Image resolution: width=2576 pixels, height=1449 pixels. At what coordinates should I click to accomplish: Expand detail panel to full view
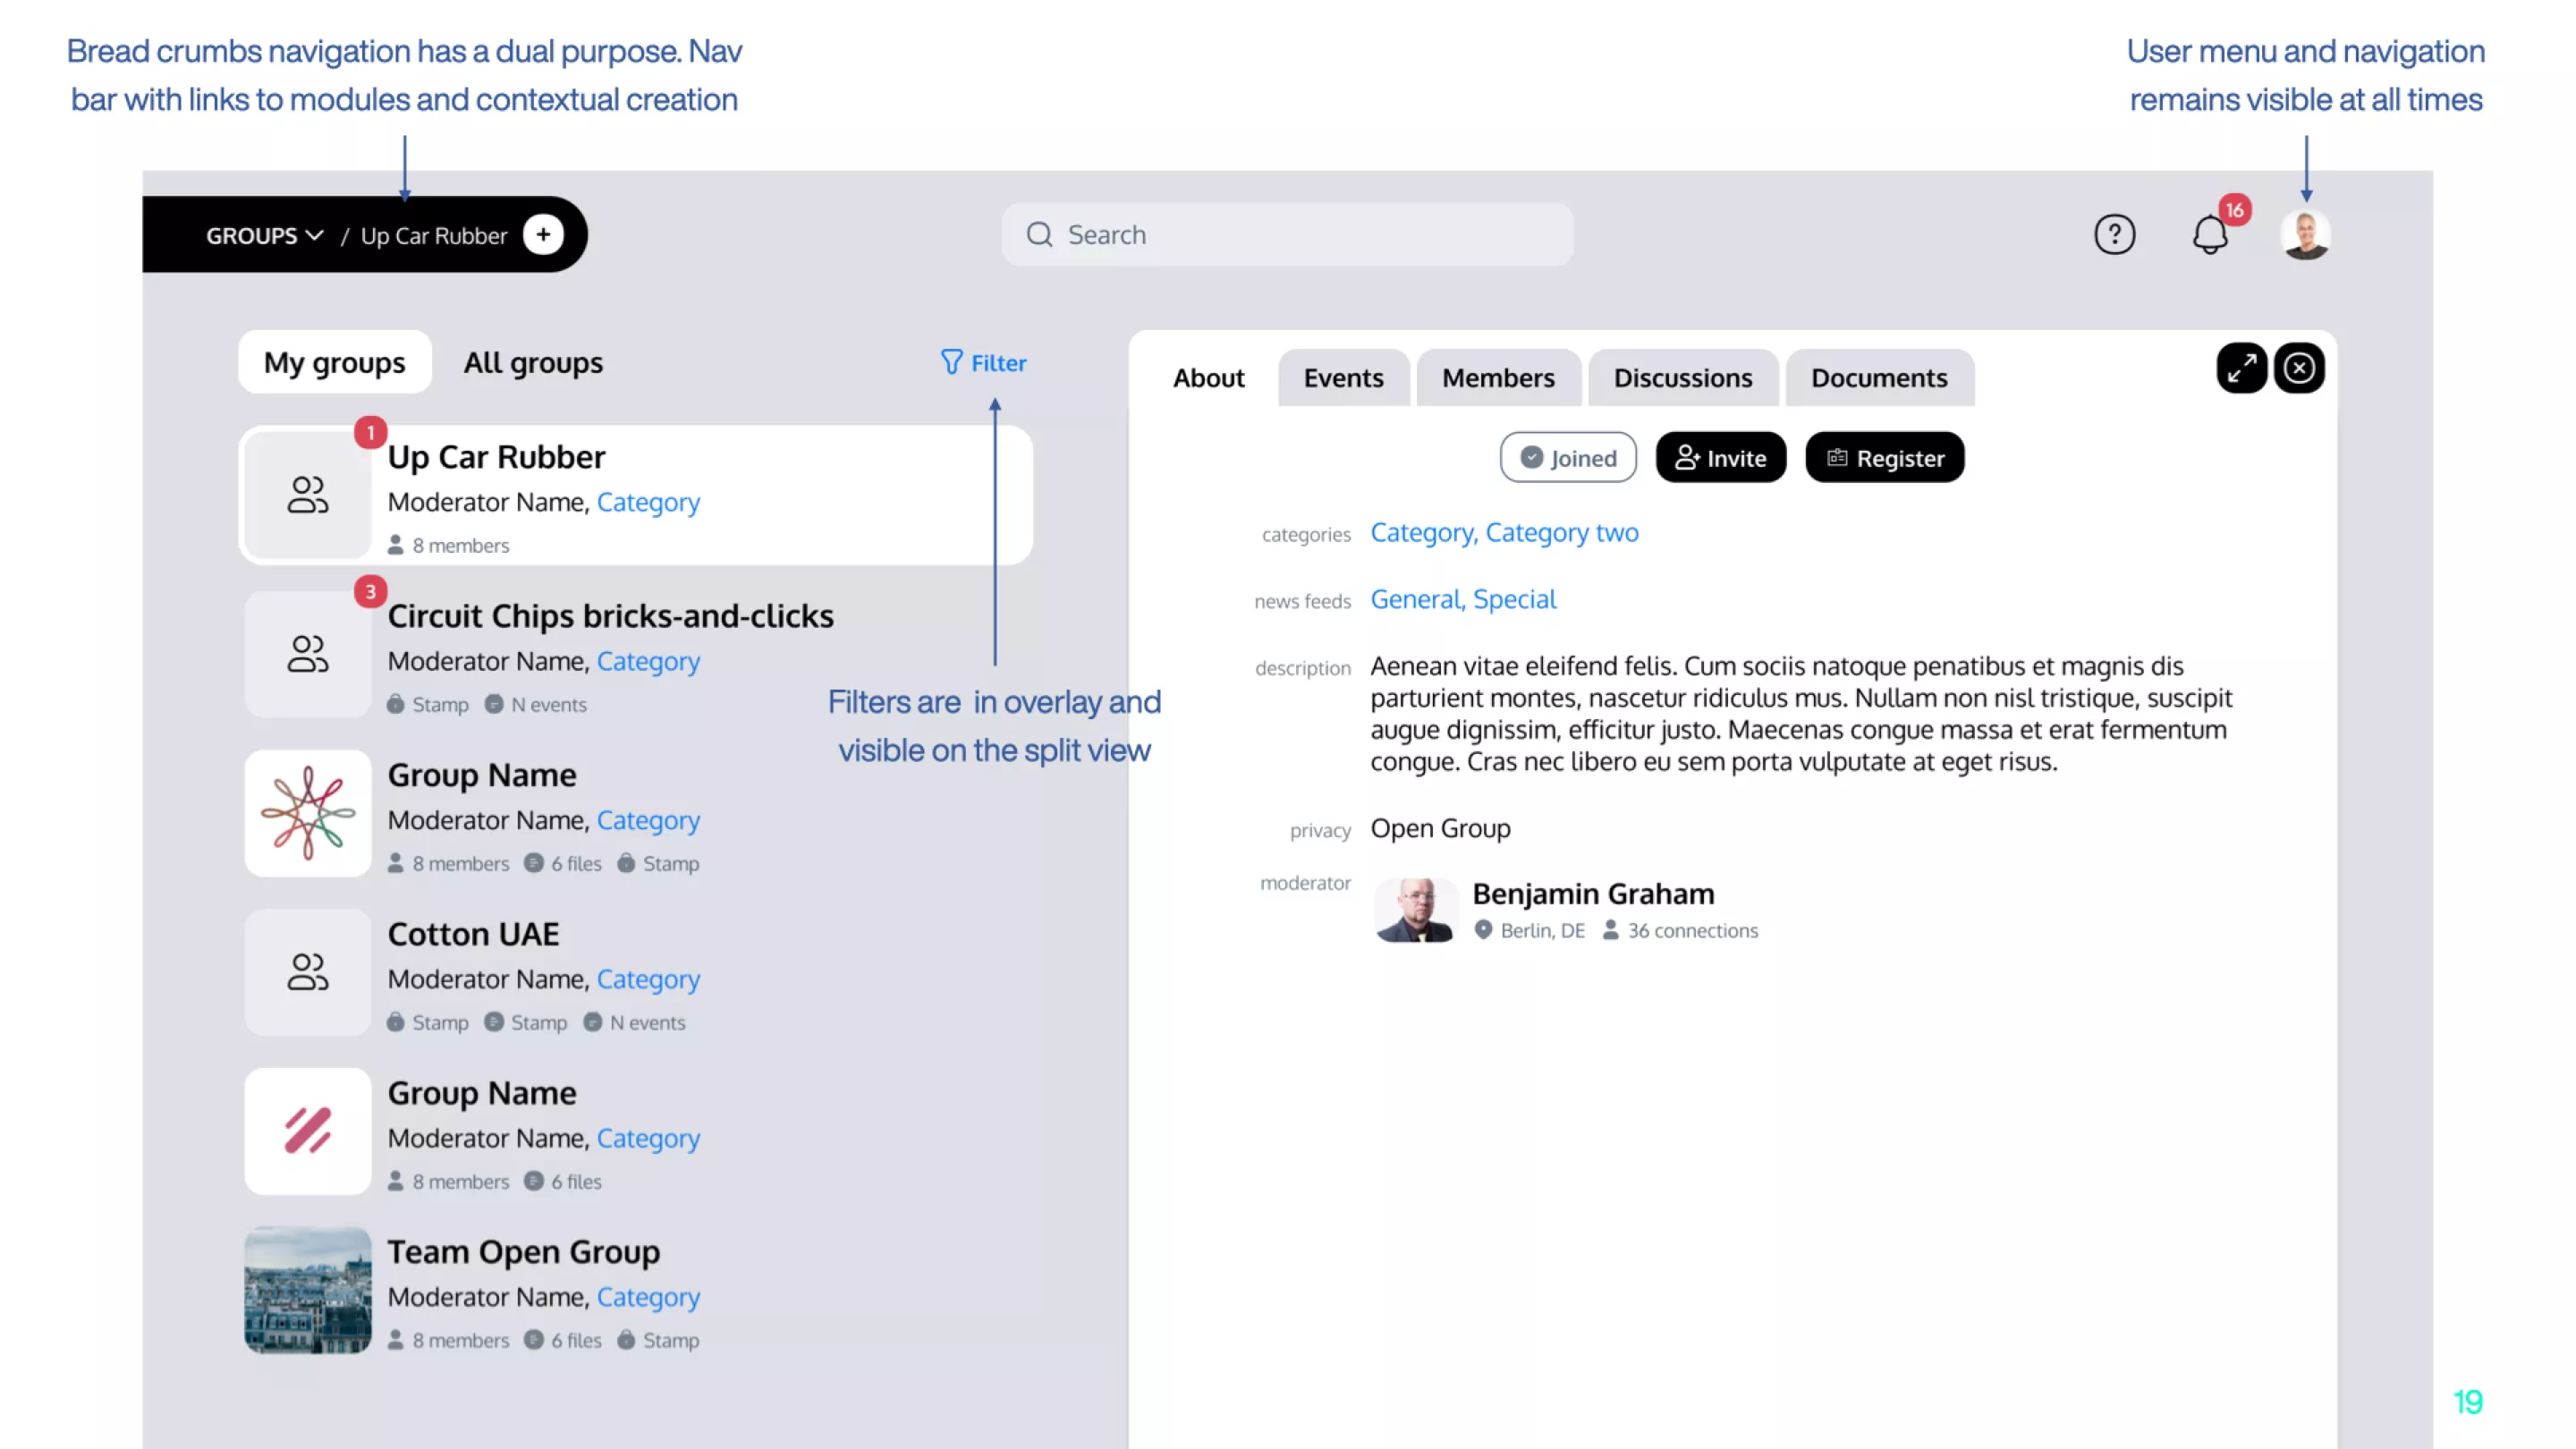(x=2241, y=368)
